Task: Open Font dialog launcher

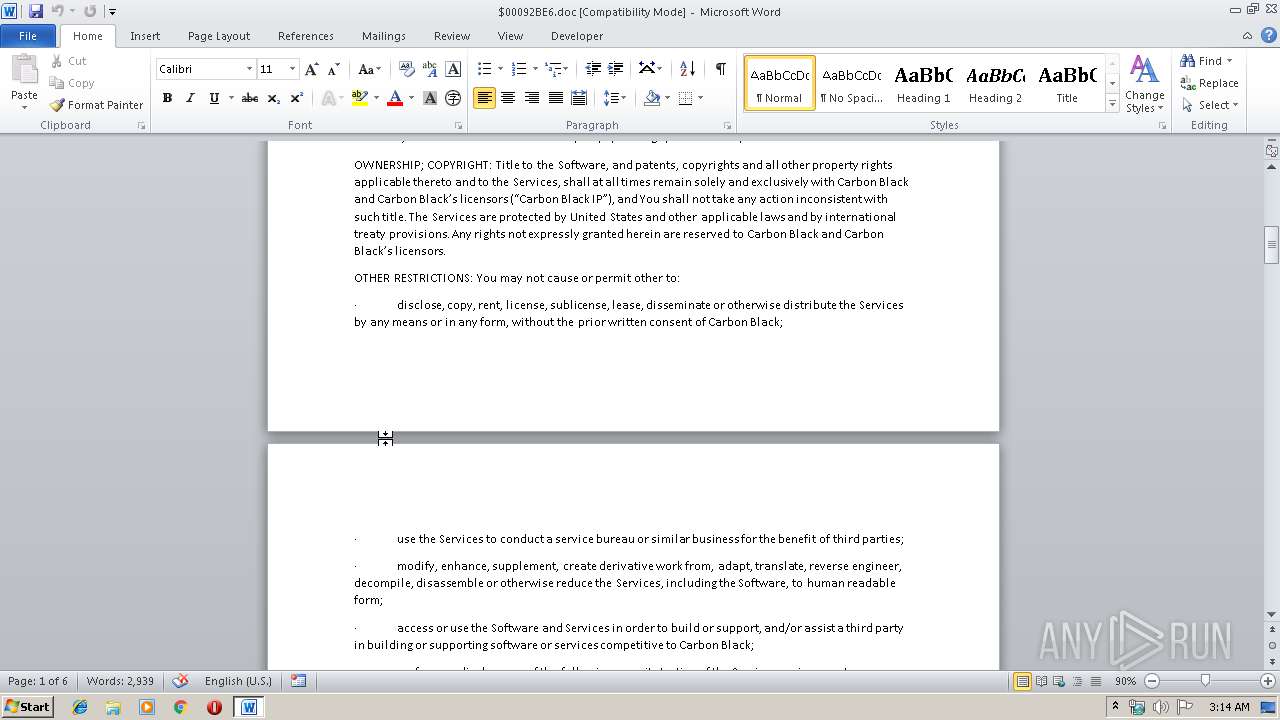Action: click(458, 126)
